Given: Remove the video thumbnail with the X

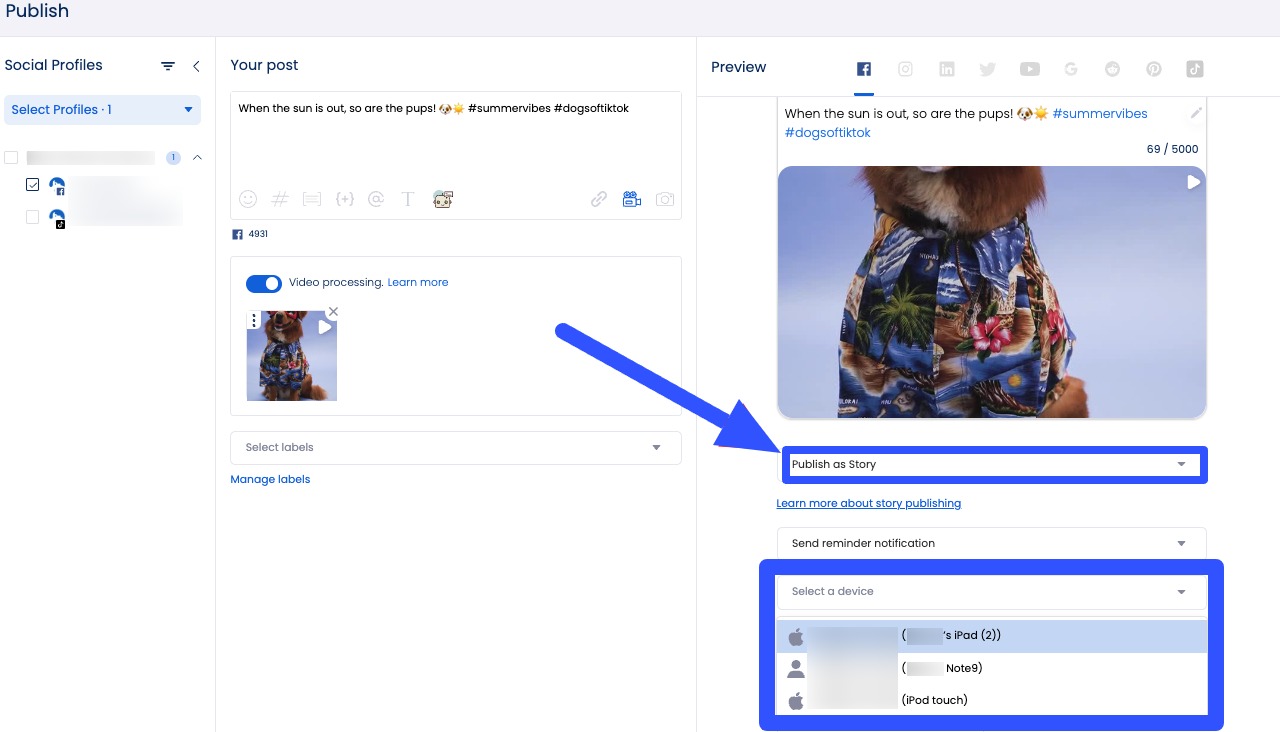Looking at the screenshot, I should pyautogui.click(x=333, y=312).
